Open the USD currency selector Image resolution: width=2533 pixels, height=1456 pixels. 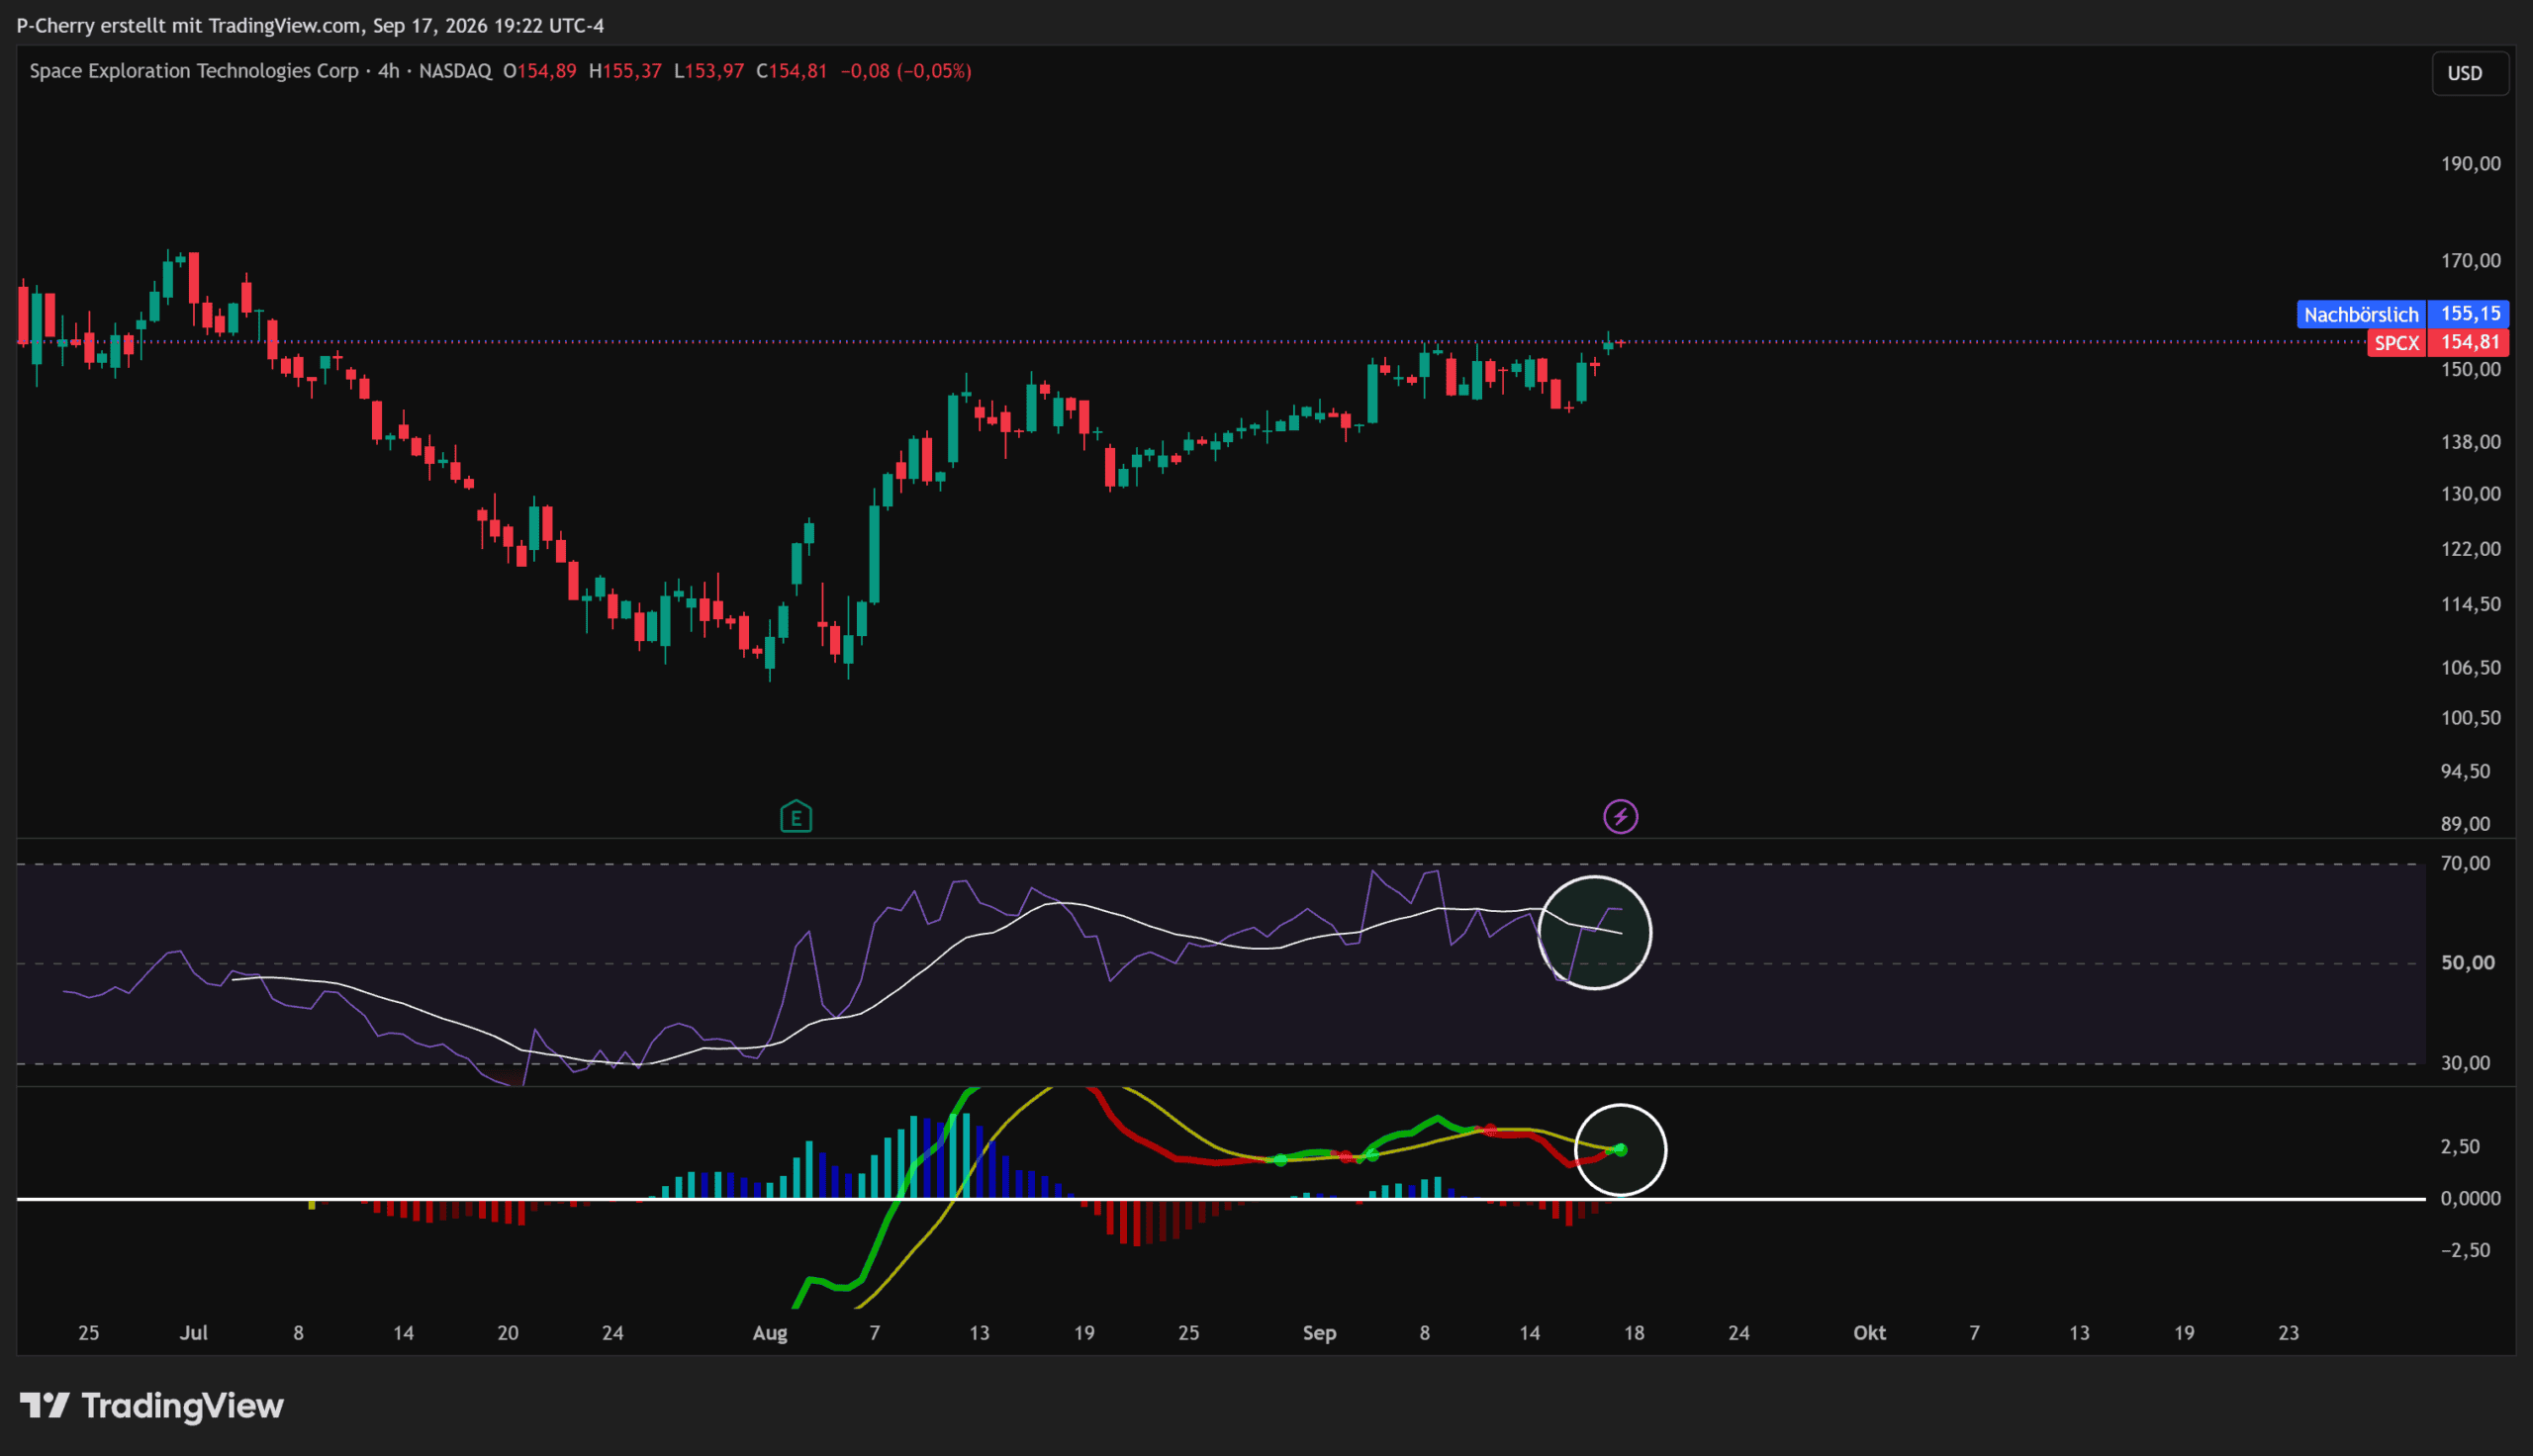[2464, 73]
